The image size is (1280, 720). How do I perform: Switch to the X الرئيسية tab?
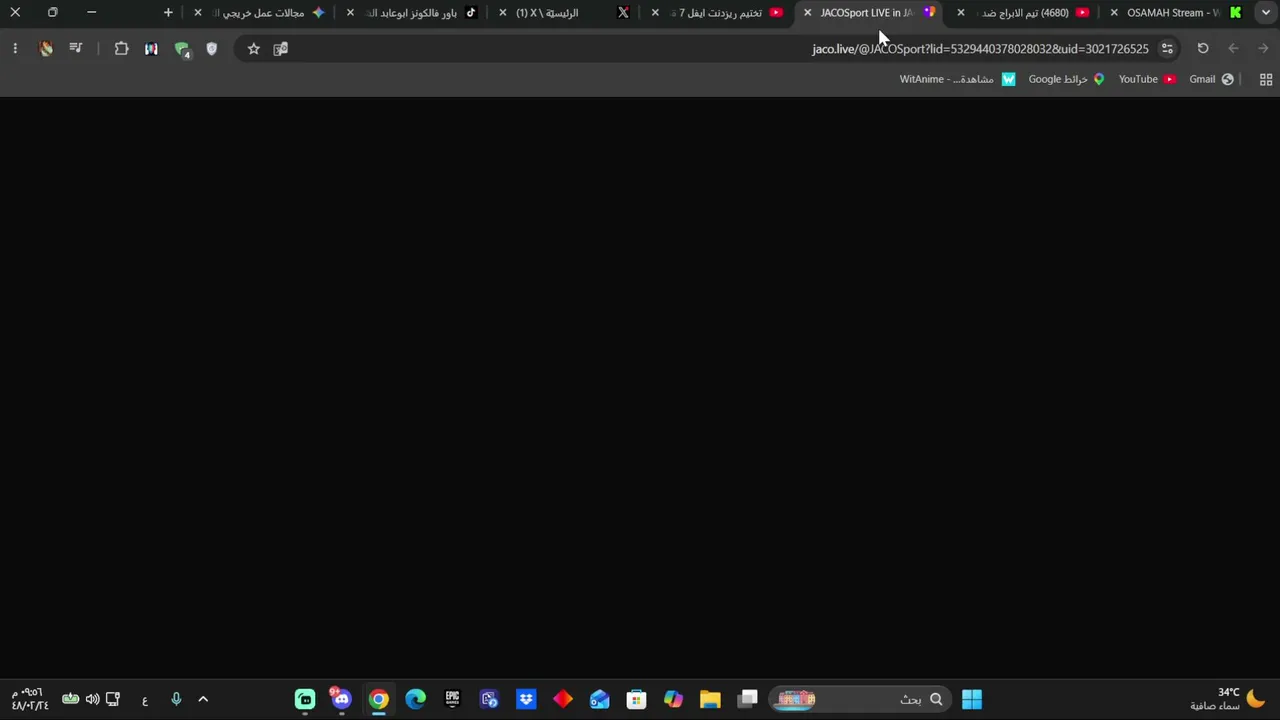(565, 13)
